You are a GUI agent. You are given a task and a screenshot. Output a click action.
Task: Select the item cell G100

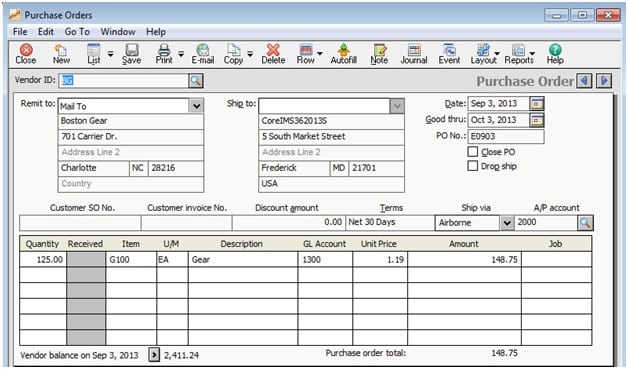[x=131, y=260]
